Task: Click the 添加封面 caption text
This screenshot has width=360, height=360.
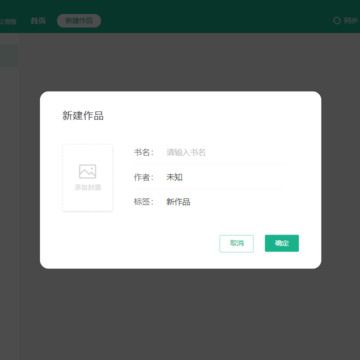Action: (88, 187)
